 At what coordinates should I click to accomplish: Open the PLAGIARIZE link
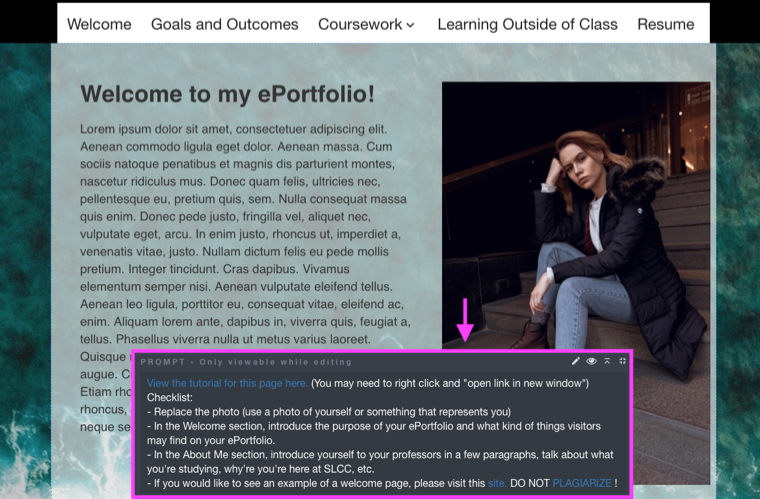(x=582, y=483)
